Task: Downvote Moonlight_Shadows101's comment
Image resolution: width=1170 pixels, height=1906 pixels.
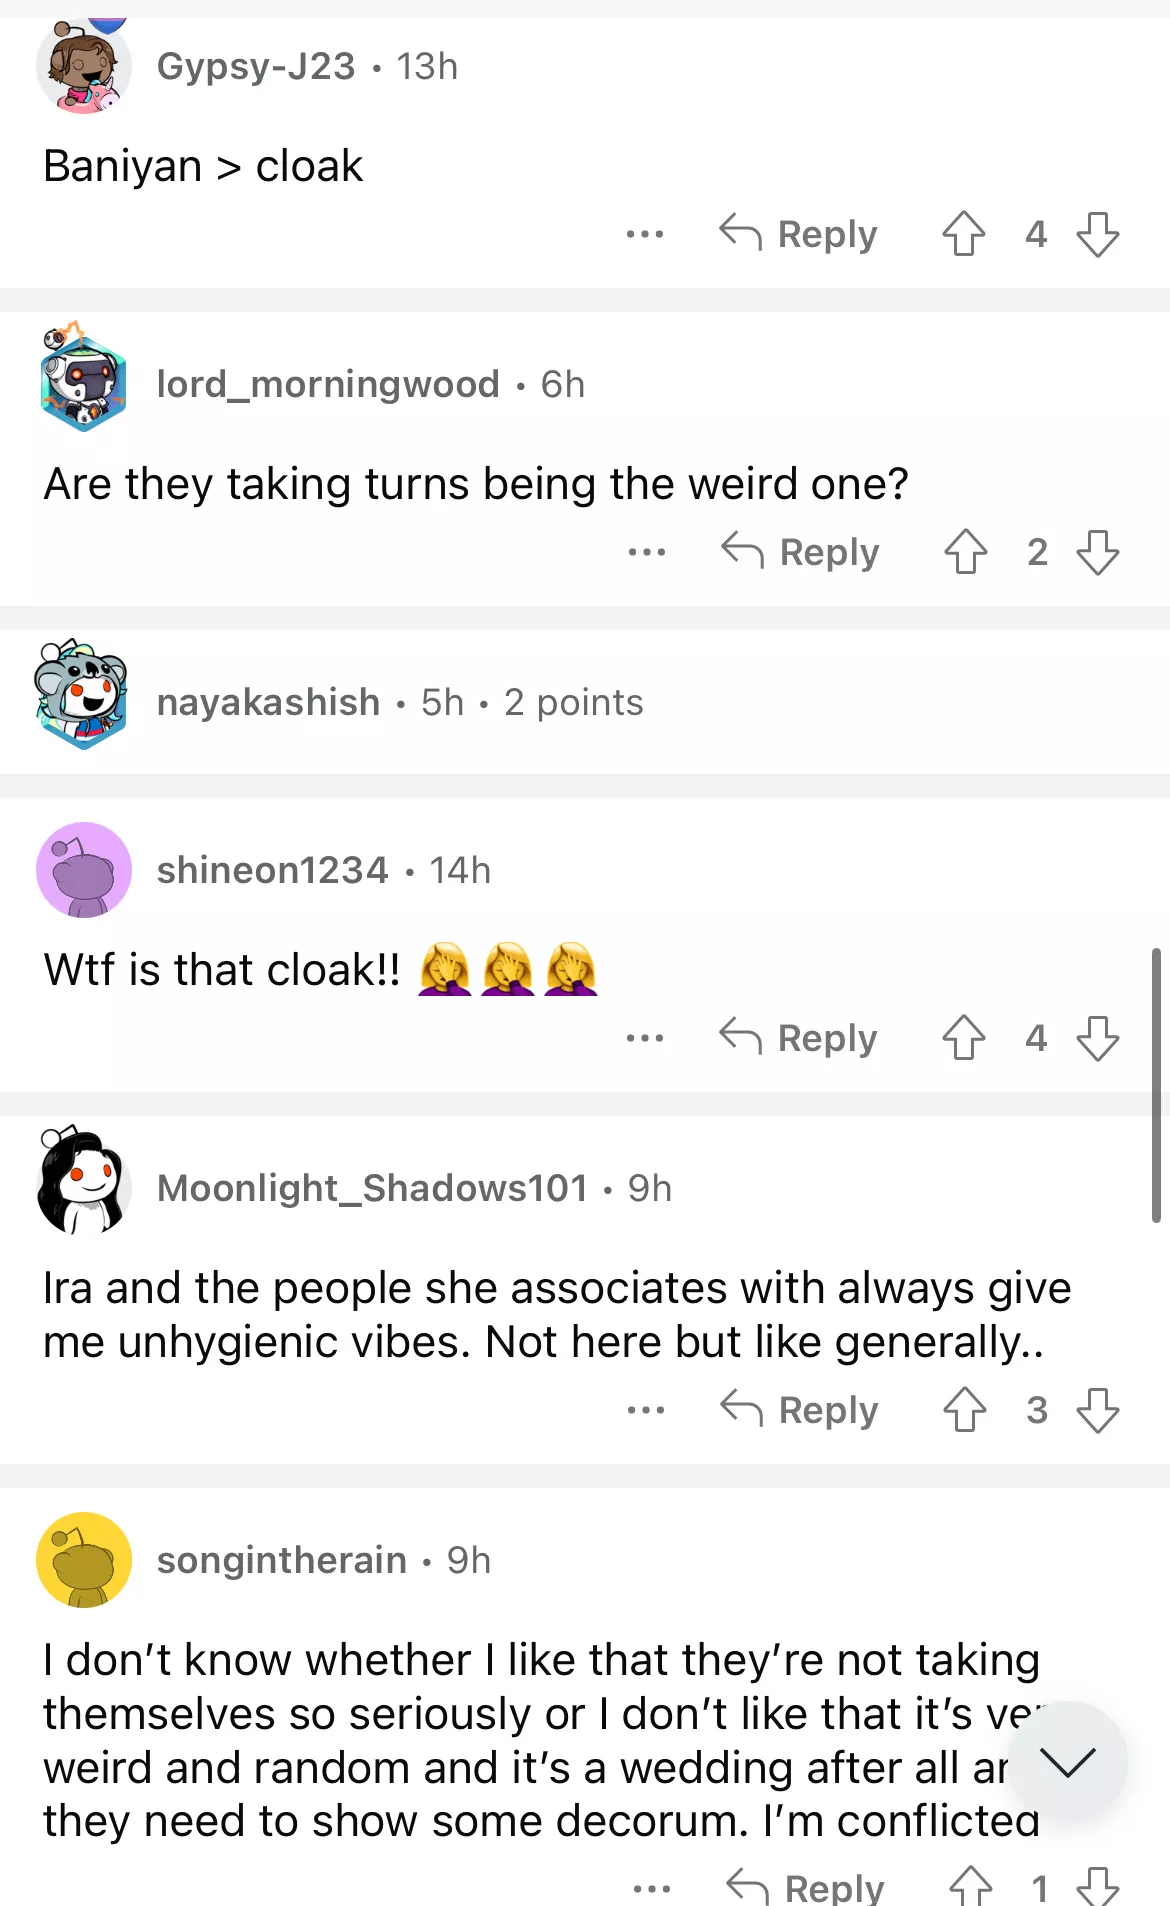Action: pos(1097,1410)
